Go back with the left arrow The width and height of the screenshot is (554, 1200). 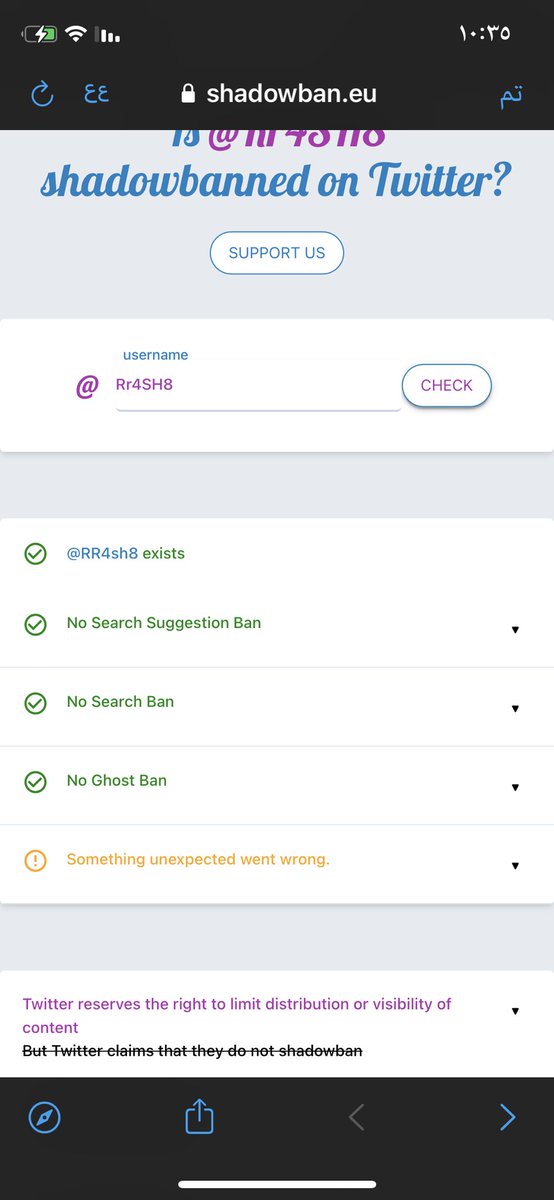[356, 1117]
